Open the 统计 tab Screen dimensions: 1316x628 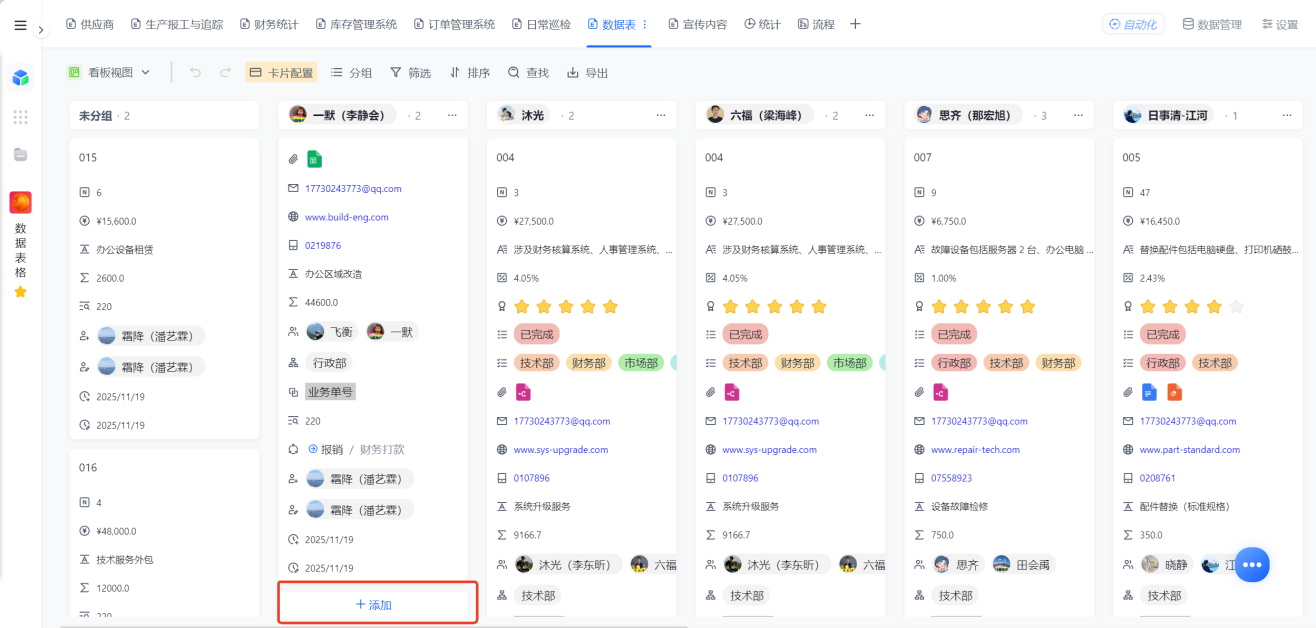click(x=762, y=24)
